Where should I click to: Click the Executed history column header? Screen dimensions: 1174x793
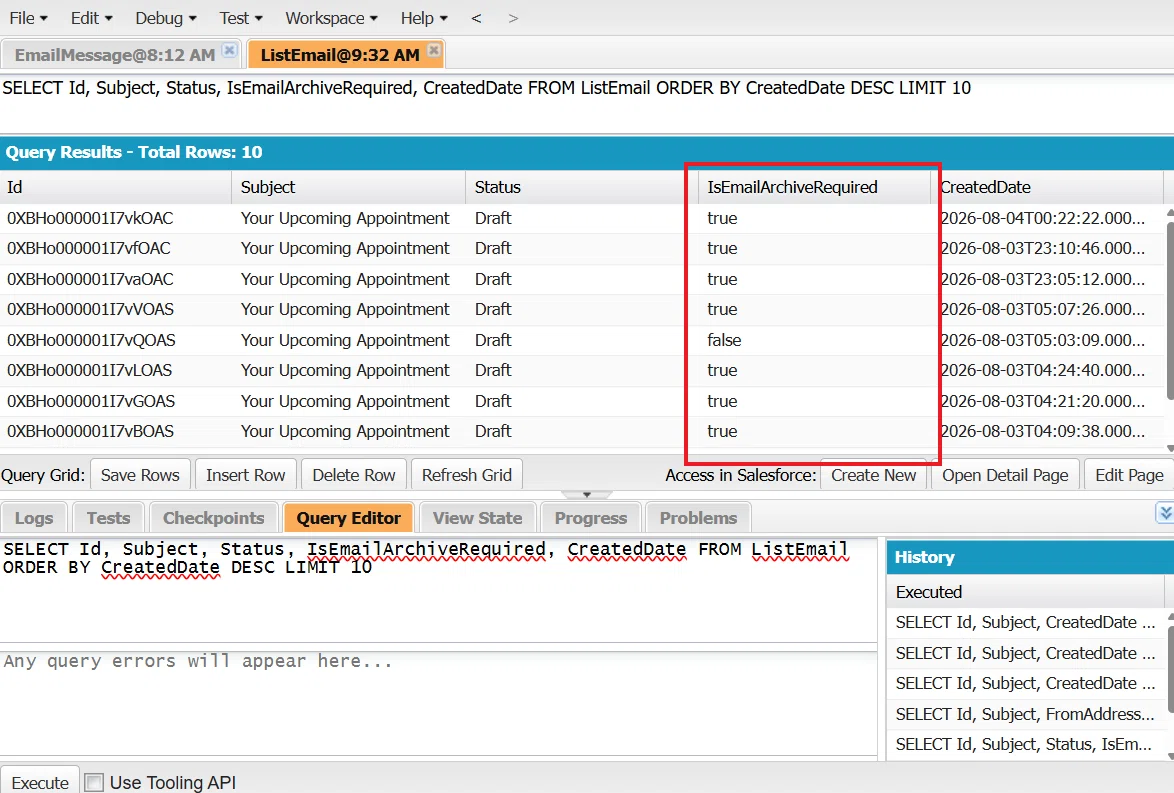(1026, 592)
